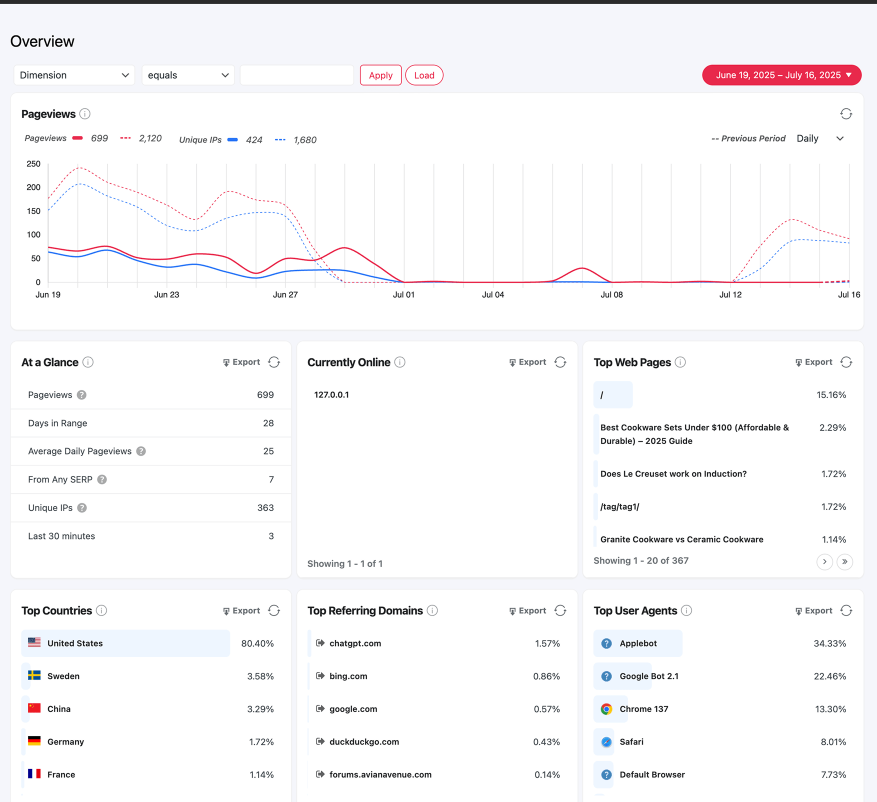Click help icon next to From Any SERP
This screenshot has height=802, width=877.
tap(102, 480)
